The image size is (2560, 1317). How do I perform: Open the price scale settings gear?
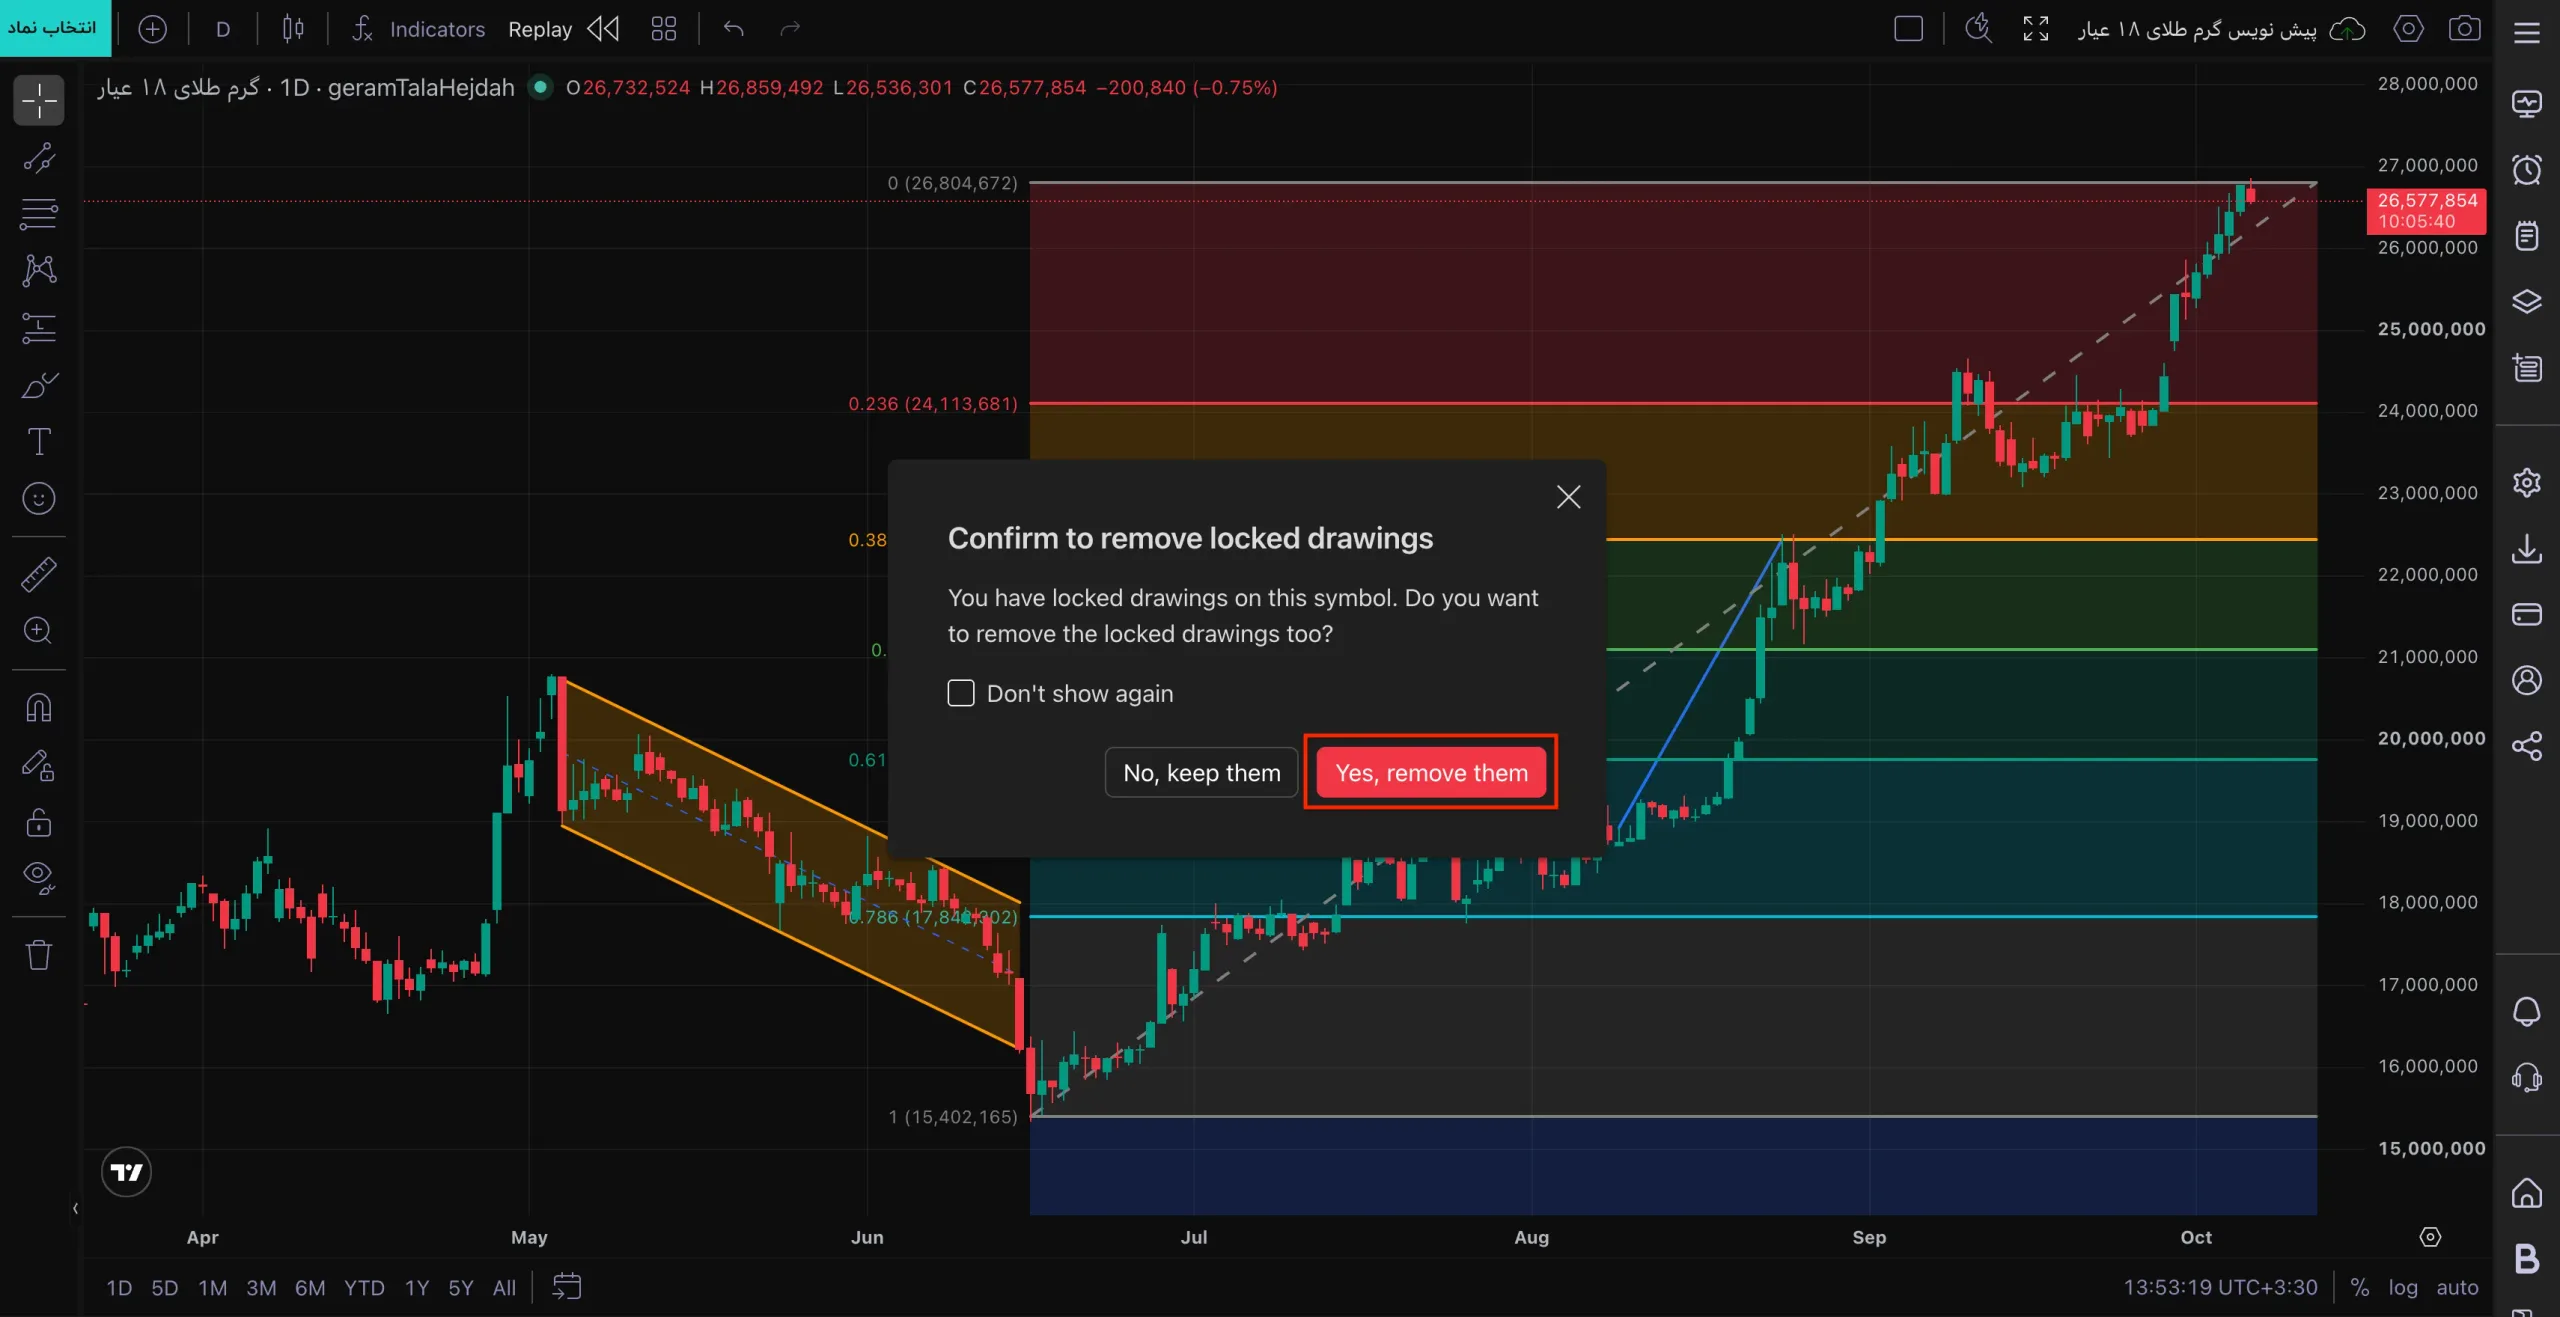click(x=2430, y=1238)
